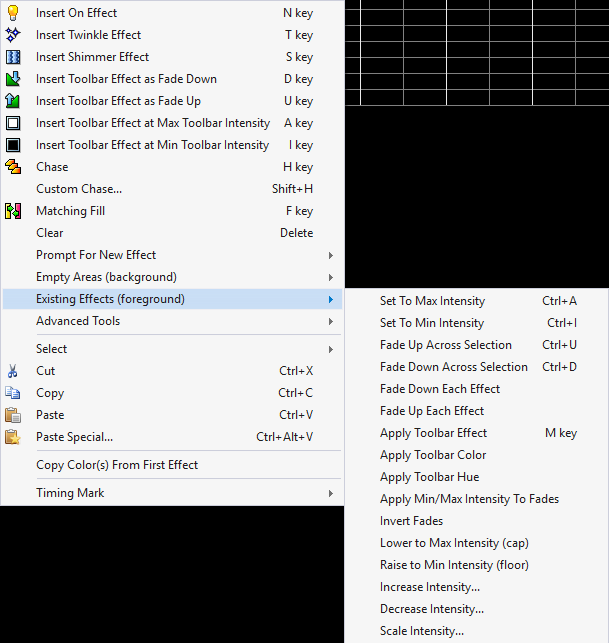Click the Insert Shimmer Effect label
Screen dimensions: 609x643
(x=92, y=57)
